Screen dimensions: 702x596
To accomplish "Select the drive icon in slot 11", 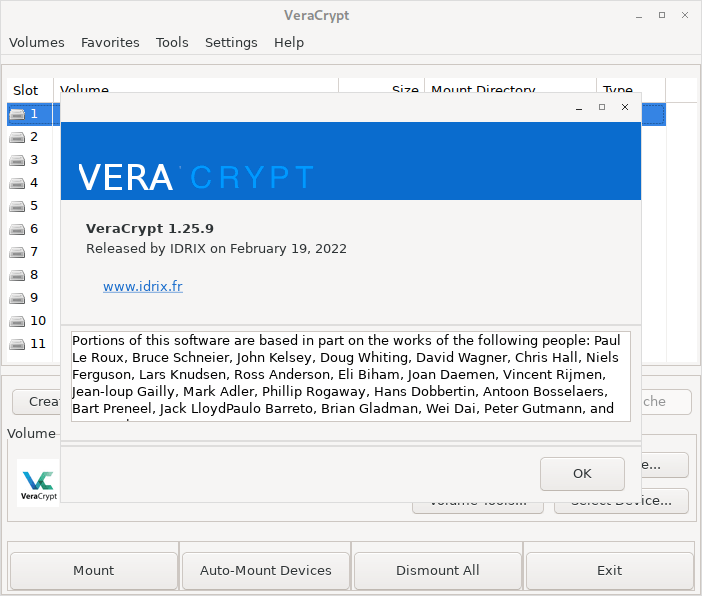I will pos(18,344).
